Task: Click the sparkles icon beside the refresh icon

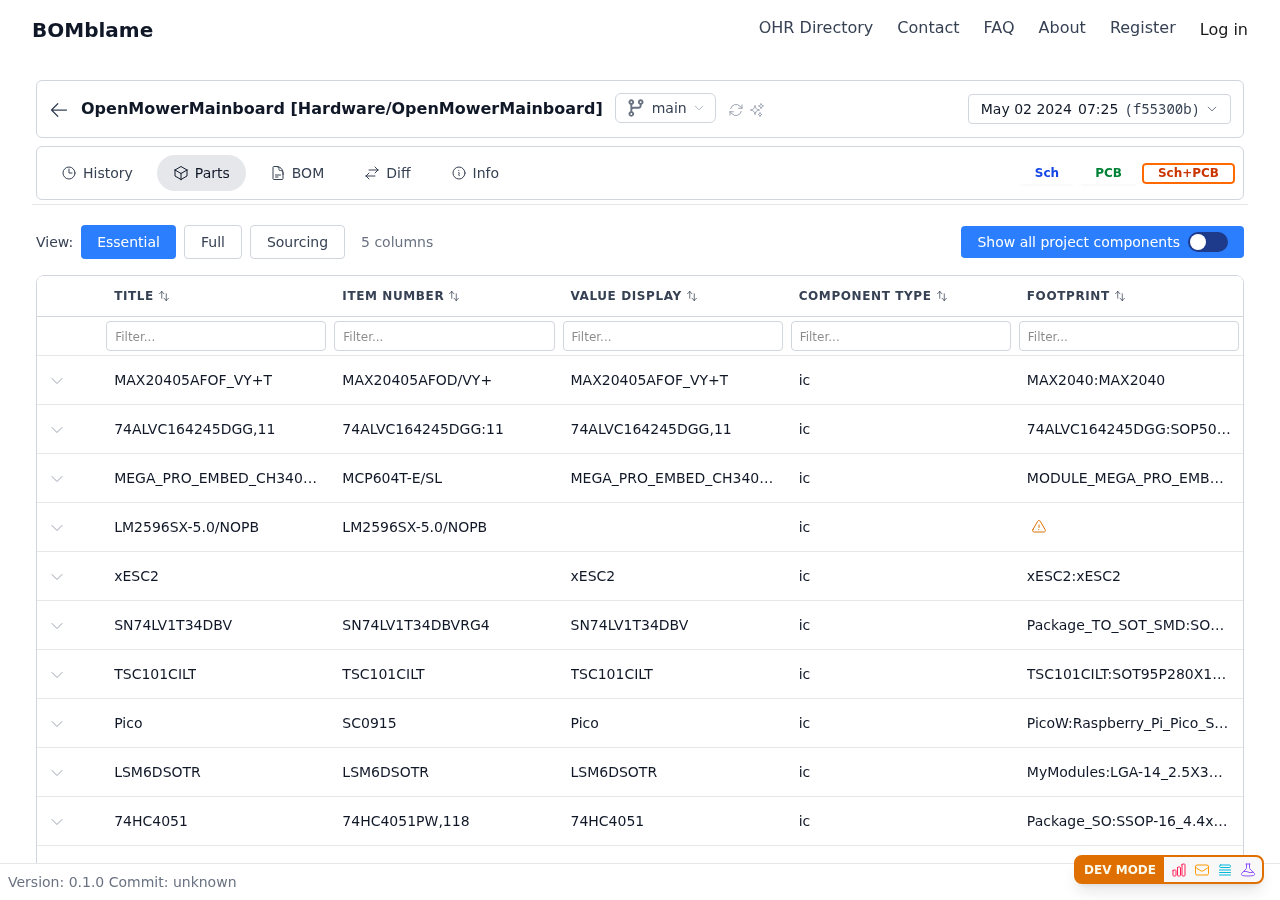Action: tap(757, 110)
